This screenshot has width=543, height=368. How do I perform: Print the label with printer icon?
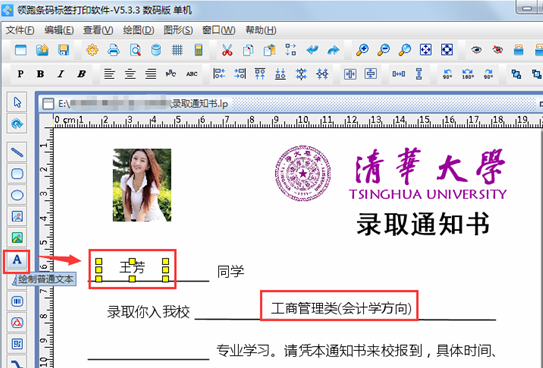click(114, 50)
